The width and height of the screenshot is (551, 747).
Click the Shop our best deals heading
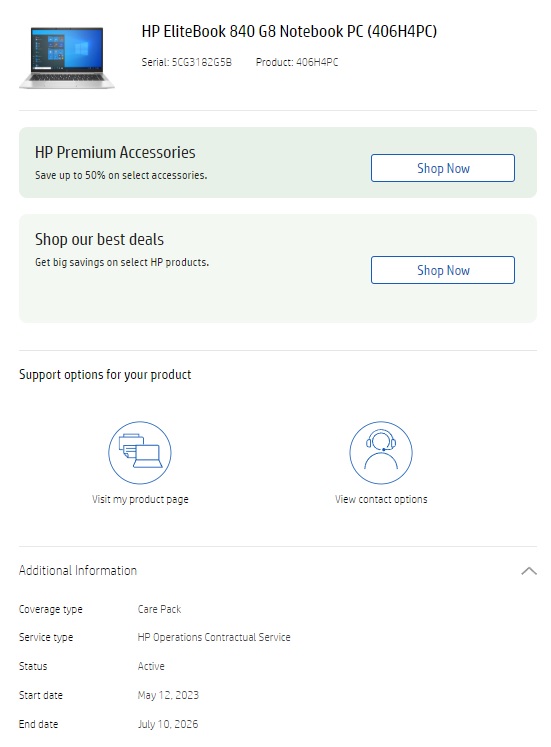point(100,239)
